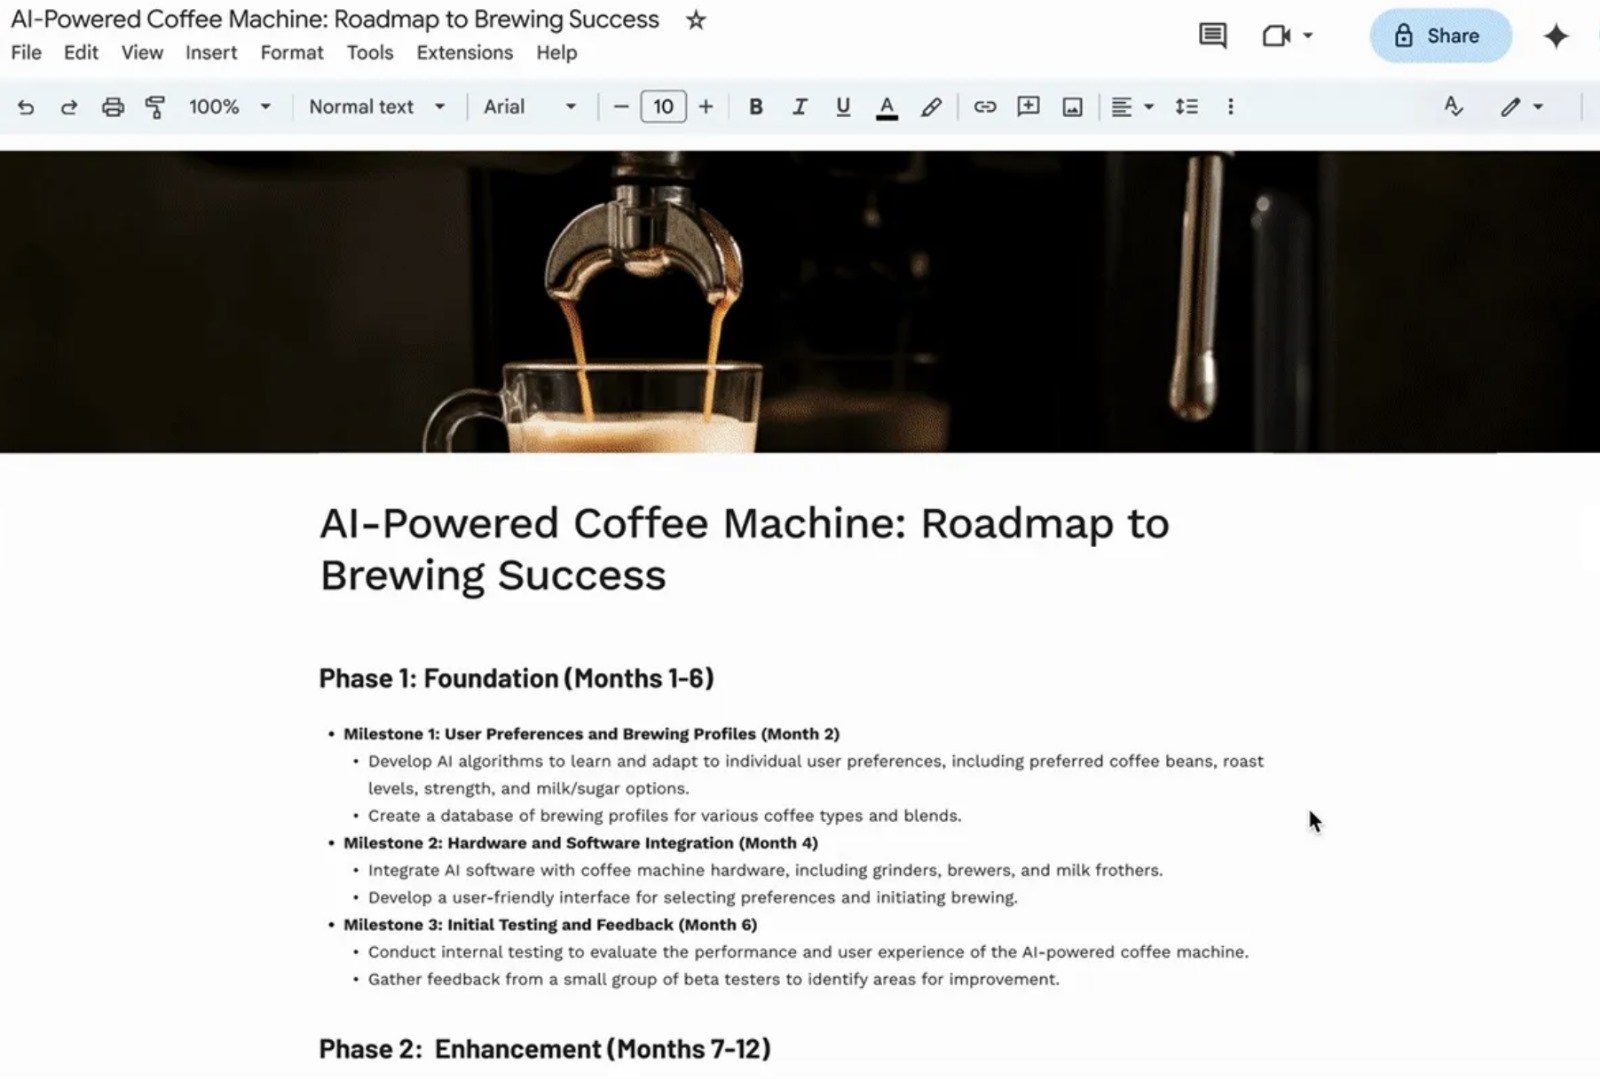Click the Insert link icon
This screenshot has height=1079, width=1600.
point(984,107)
